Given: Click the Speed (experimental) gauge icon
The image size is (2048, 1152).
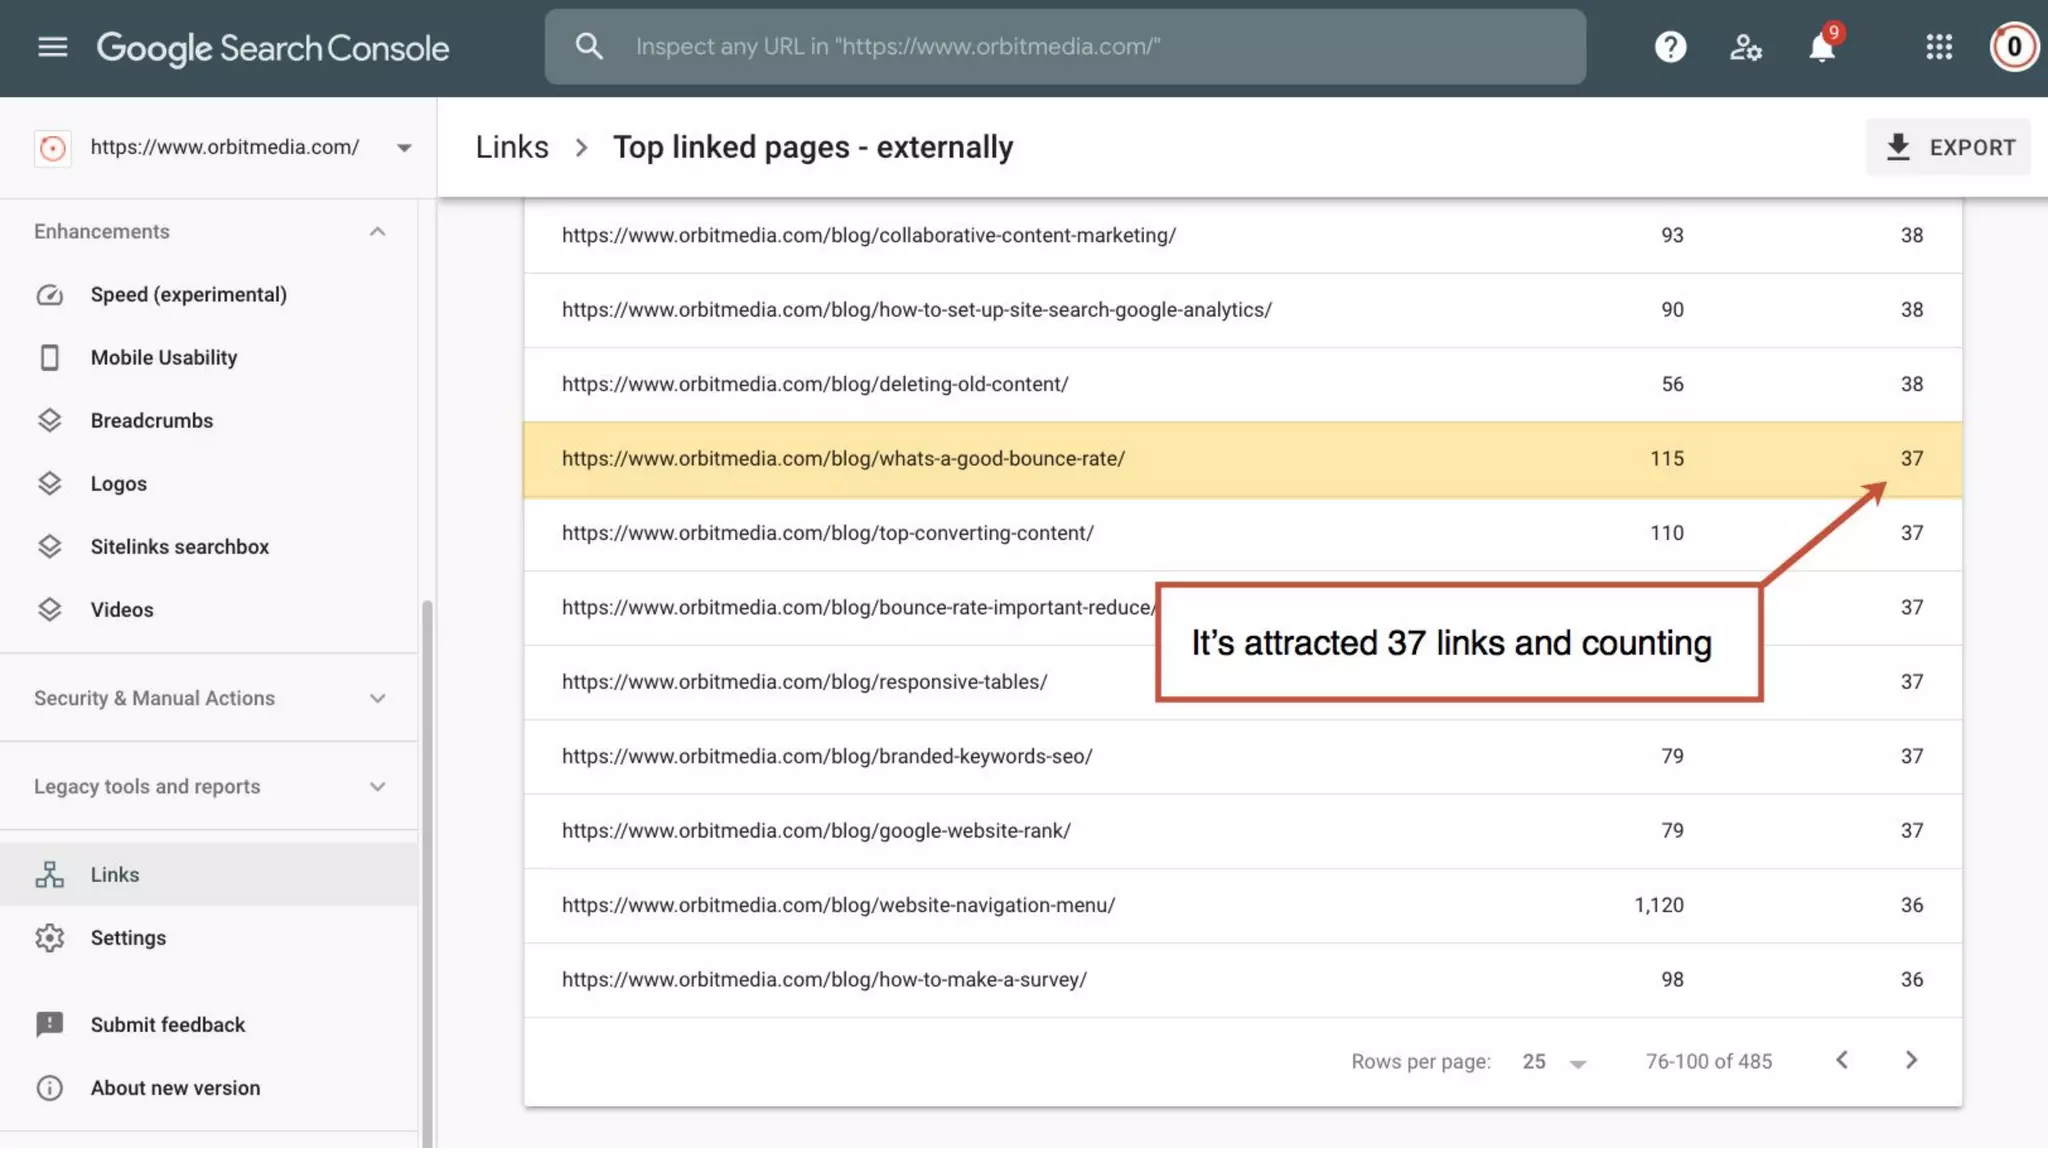Looking at the screenshot, I should pyautogui.click(x=49, y=295).
